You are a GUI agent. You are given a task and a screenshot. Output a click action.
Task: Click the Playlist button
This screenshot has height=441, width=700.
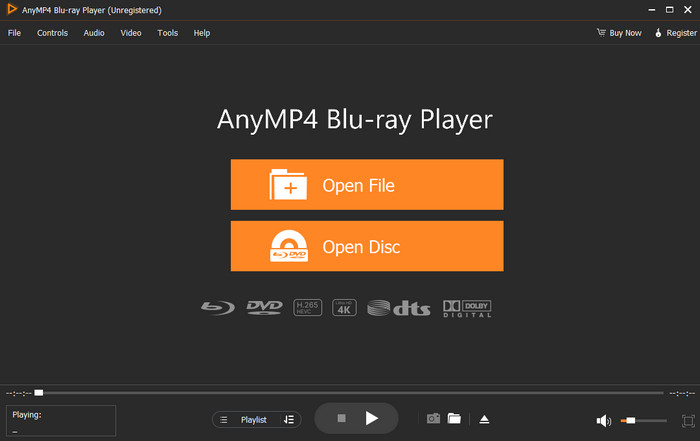pos(254,420)
